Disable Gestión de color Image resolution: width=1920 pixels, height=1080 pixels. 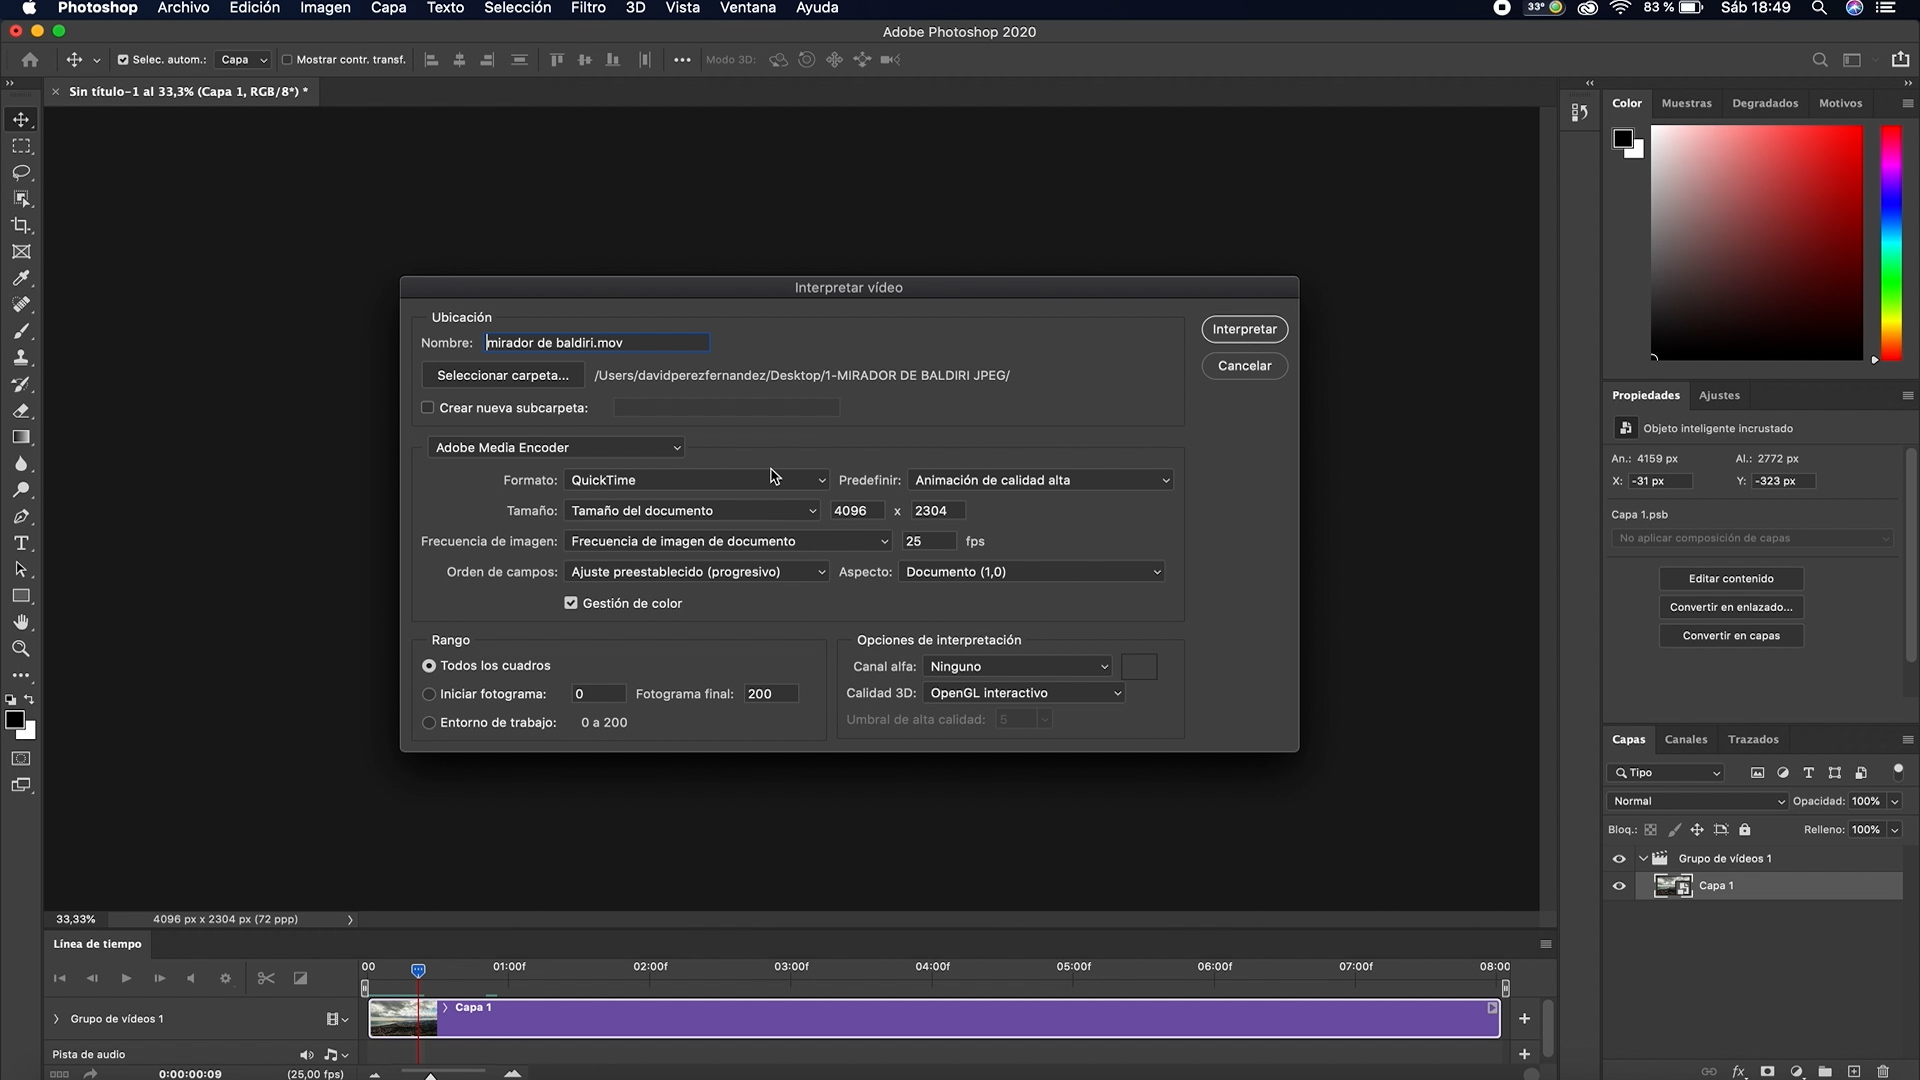coord(570,603)
